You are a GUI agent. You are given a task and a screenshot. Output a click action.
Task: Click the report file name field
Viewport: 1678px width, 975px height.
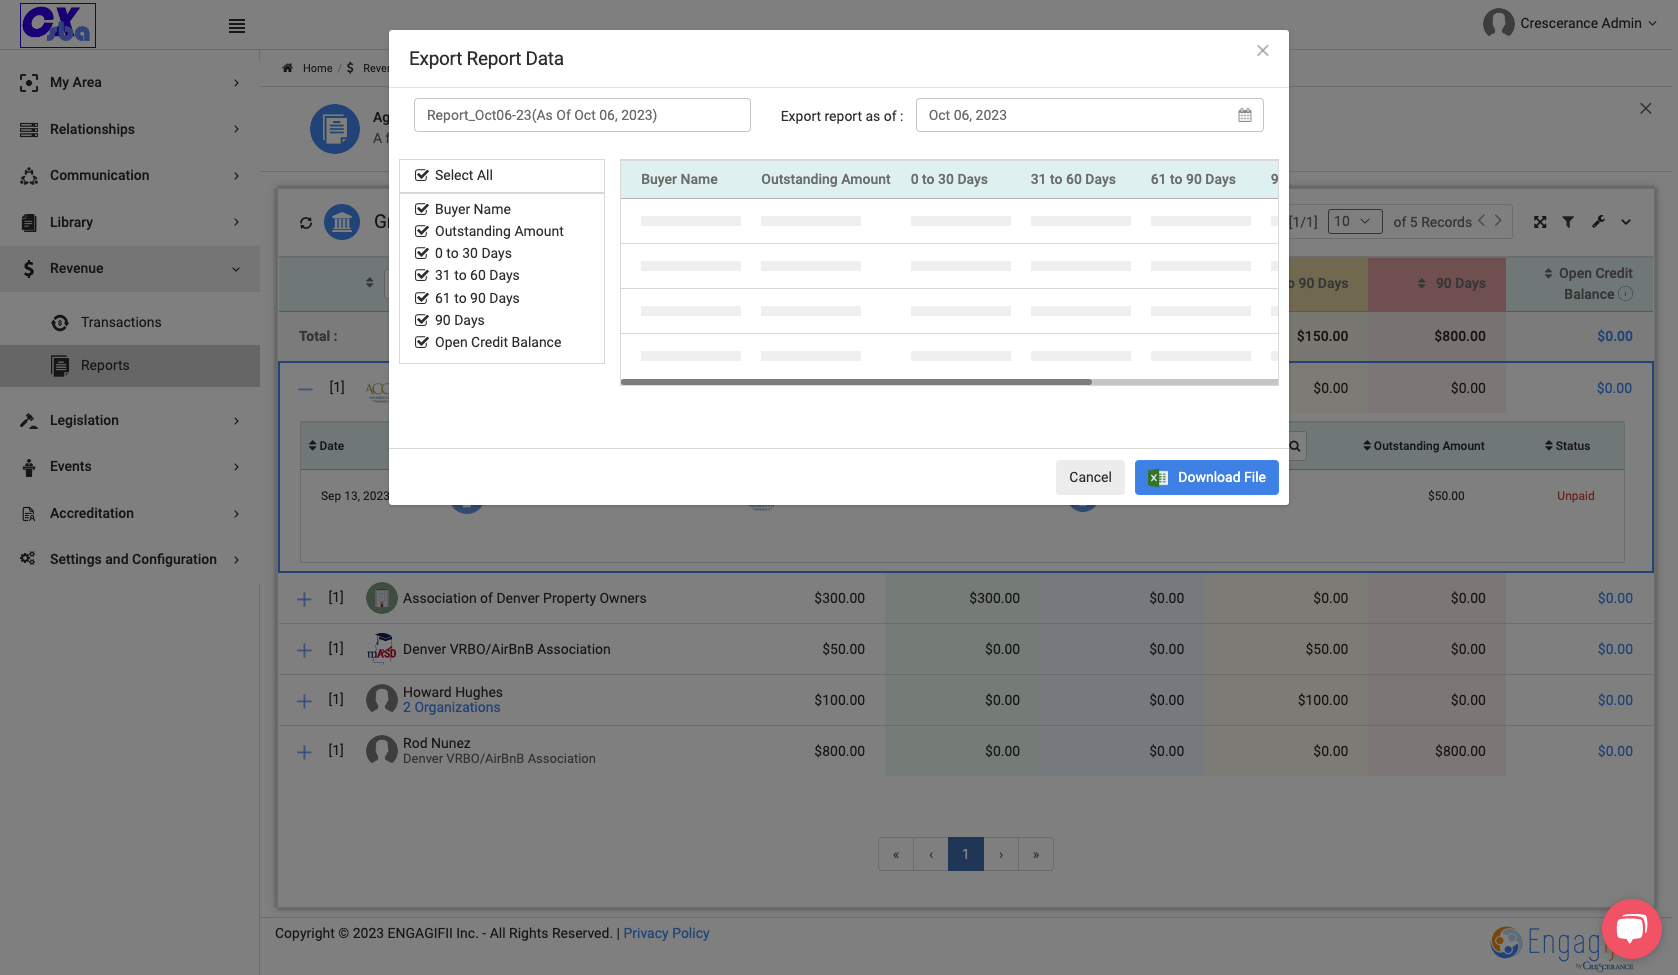[582, 115]
